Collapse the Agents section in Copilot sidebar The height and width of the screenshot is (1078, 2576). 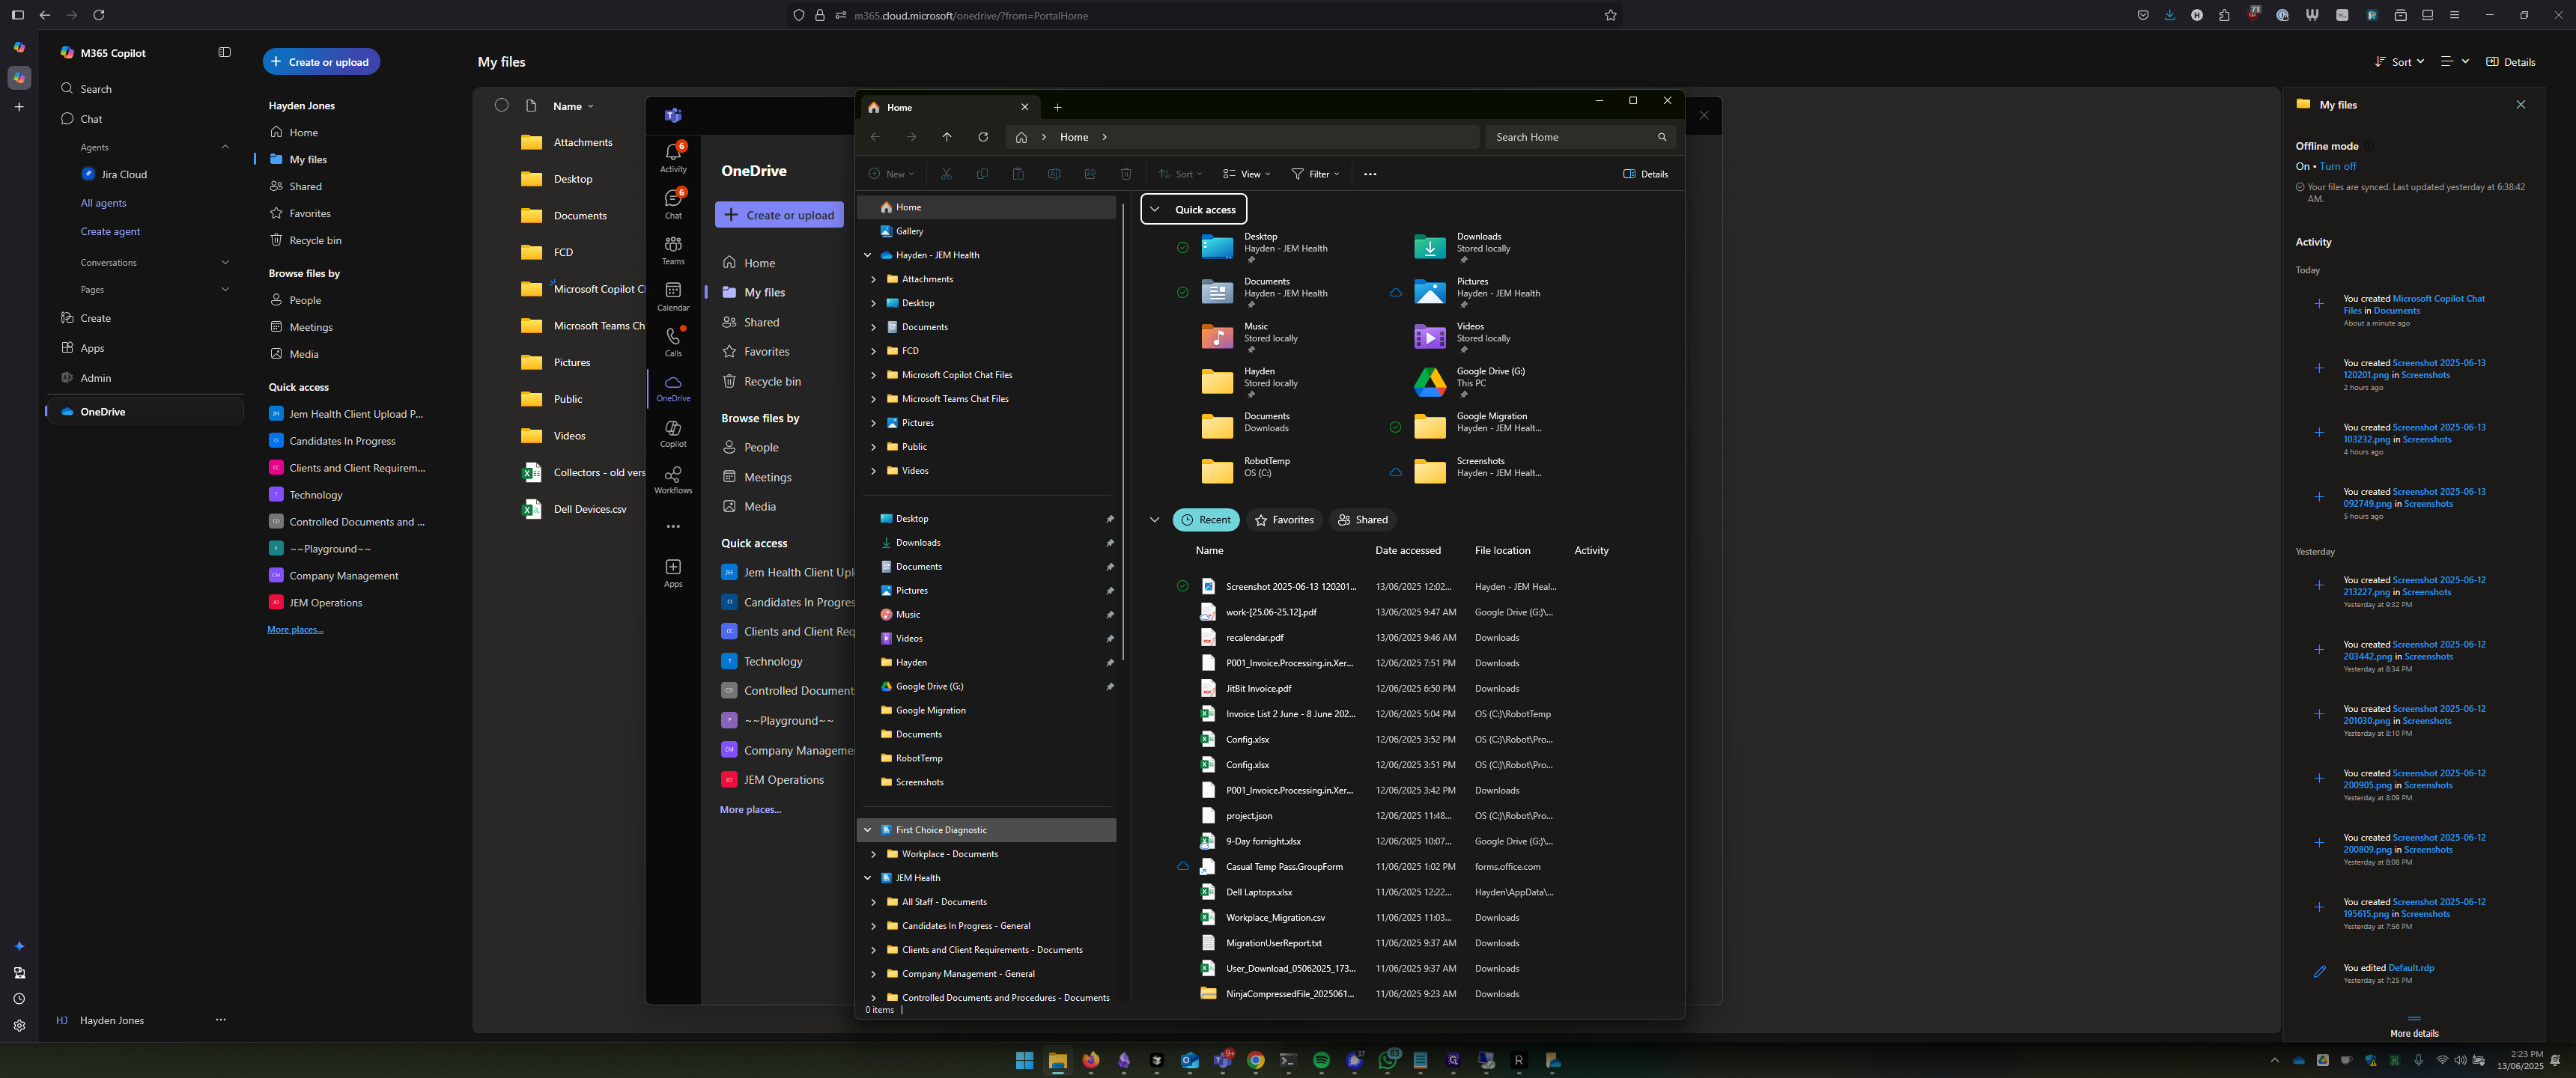225,147
